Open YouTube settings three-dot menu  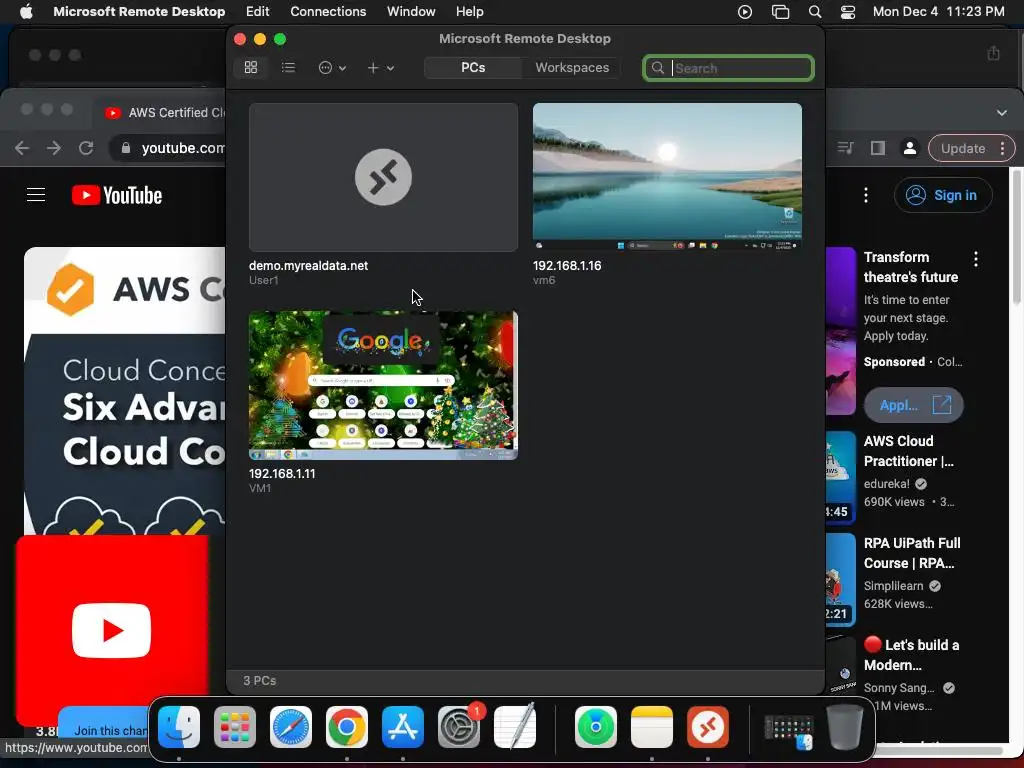(x=866, y=195)
